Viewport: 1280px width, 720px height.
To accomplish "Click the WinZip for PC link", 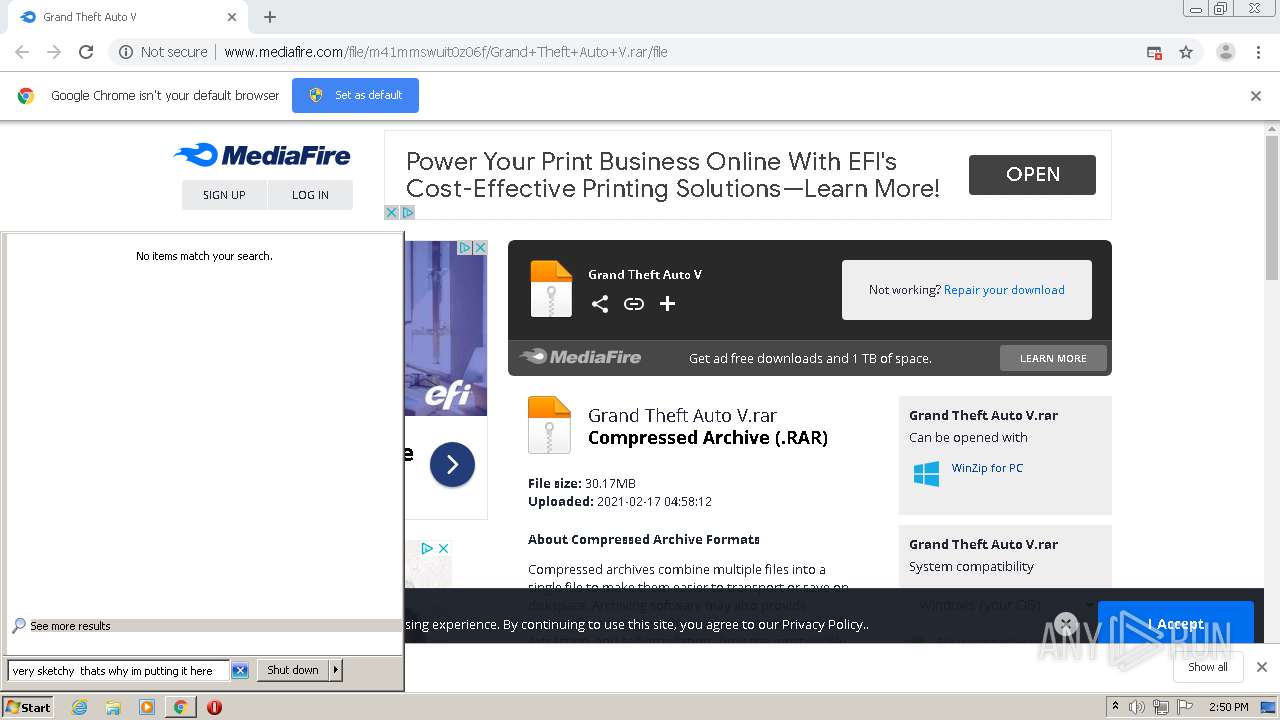I will click(987, 468).
